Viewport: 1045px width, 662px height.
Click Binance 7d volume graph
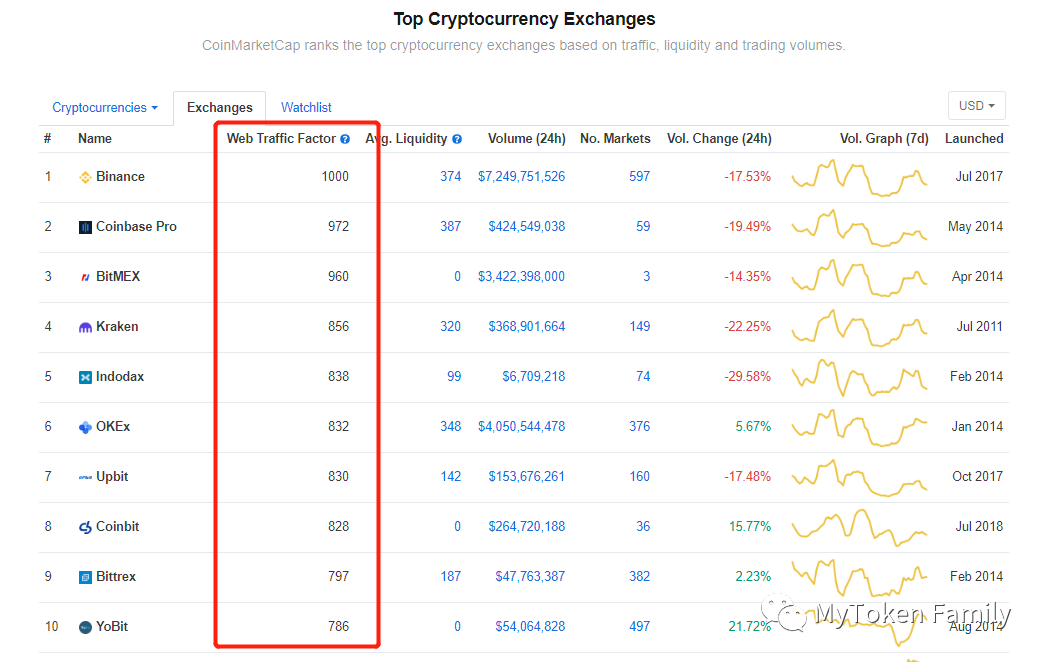pyautogui.click(x=859, y=177)
